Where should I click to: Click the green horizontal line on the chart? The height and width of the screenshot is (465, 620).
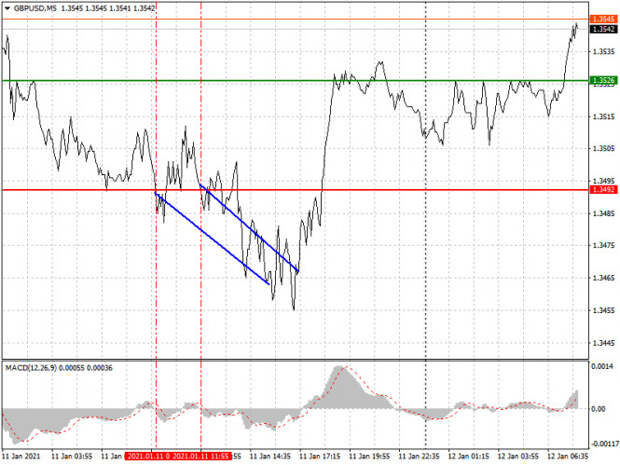pyautogui.click(x=250, y=80)
